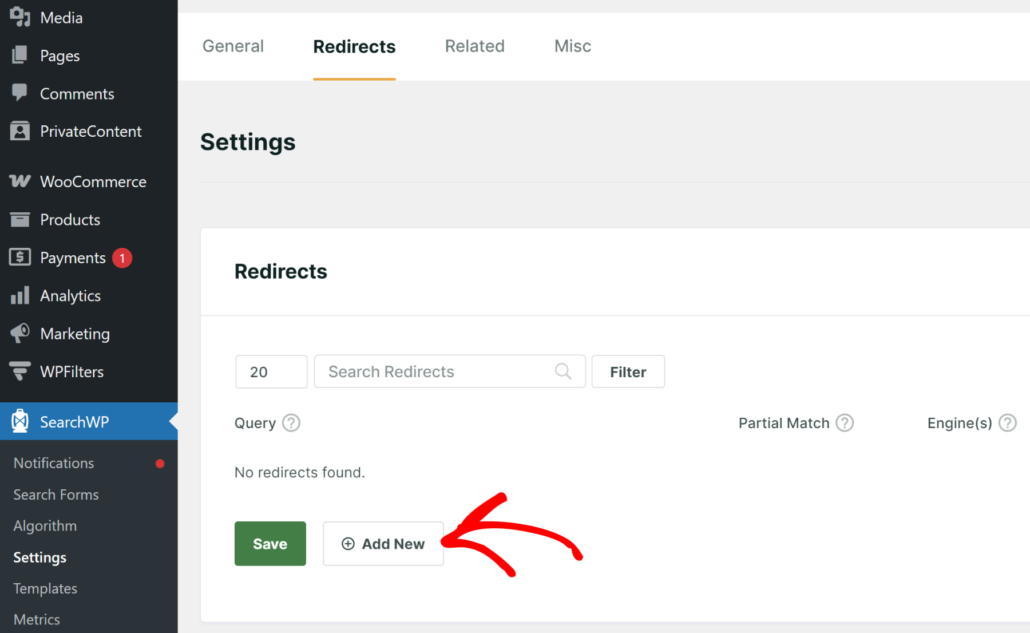Click the 'No redirects found.' message

300,472
